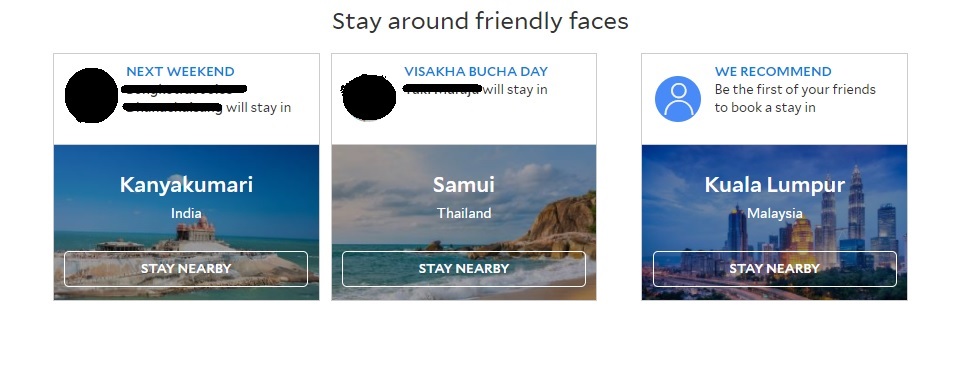Click the blue default user avatar icon

point(678,99)
